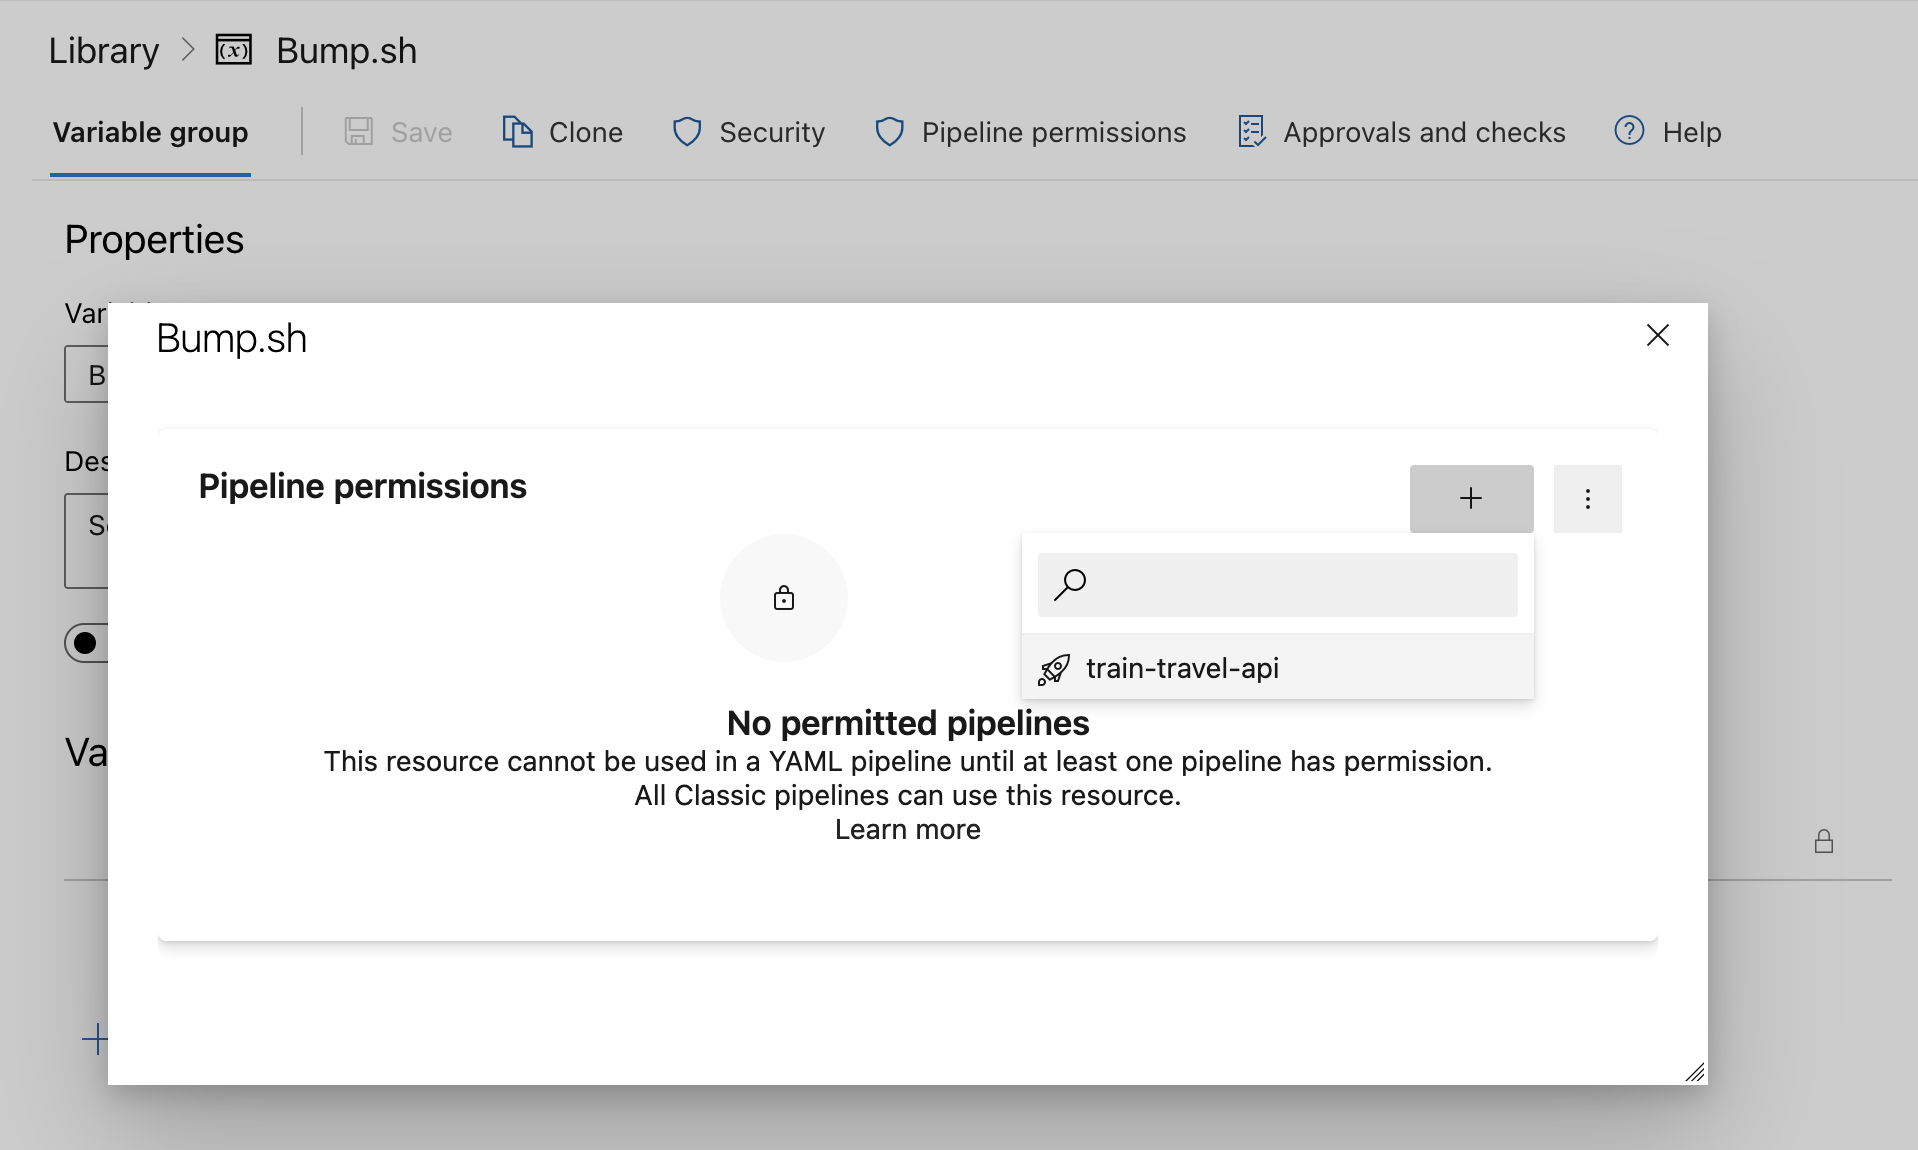Click the lock icon in variables row
Screen dimensions: 1918x1150
(x=1823, y=841)
